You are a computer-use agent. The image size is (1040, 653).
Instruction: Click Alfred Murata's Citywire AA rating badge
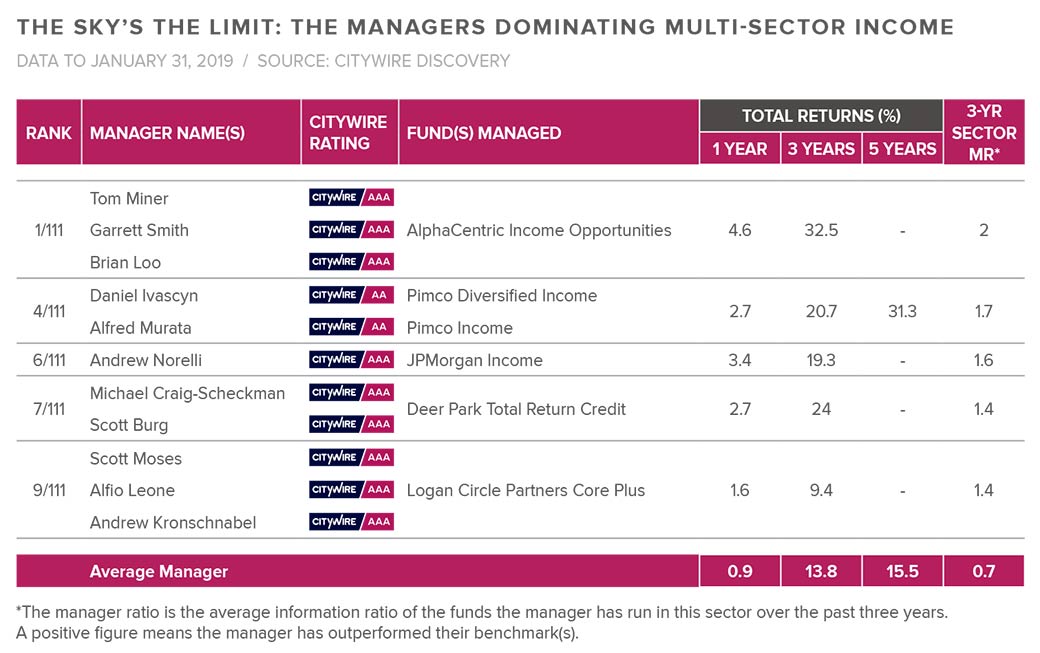(351, 327)
